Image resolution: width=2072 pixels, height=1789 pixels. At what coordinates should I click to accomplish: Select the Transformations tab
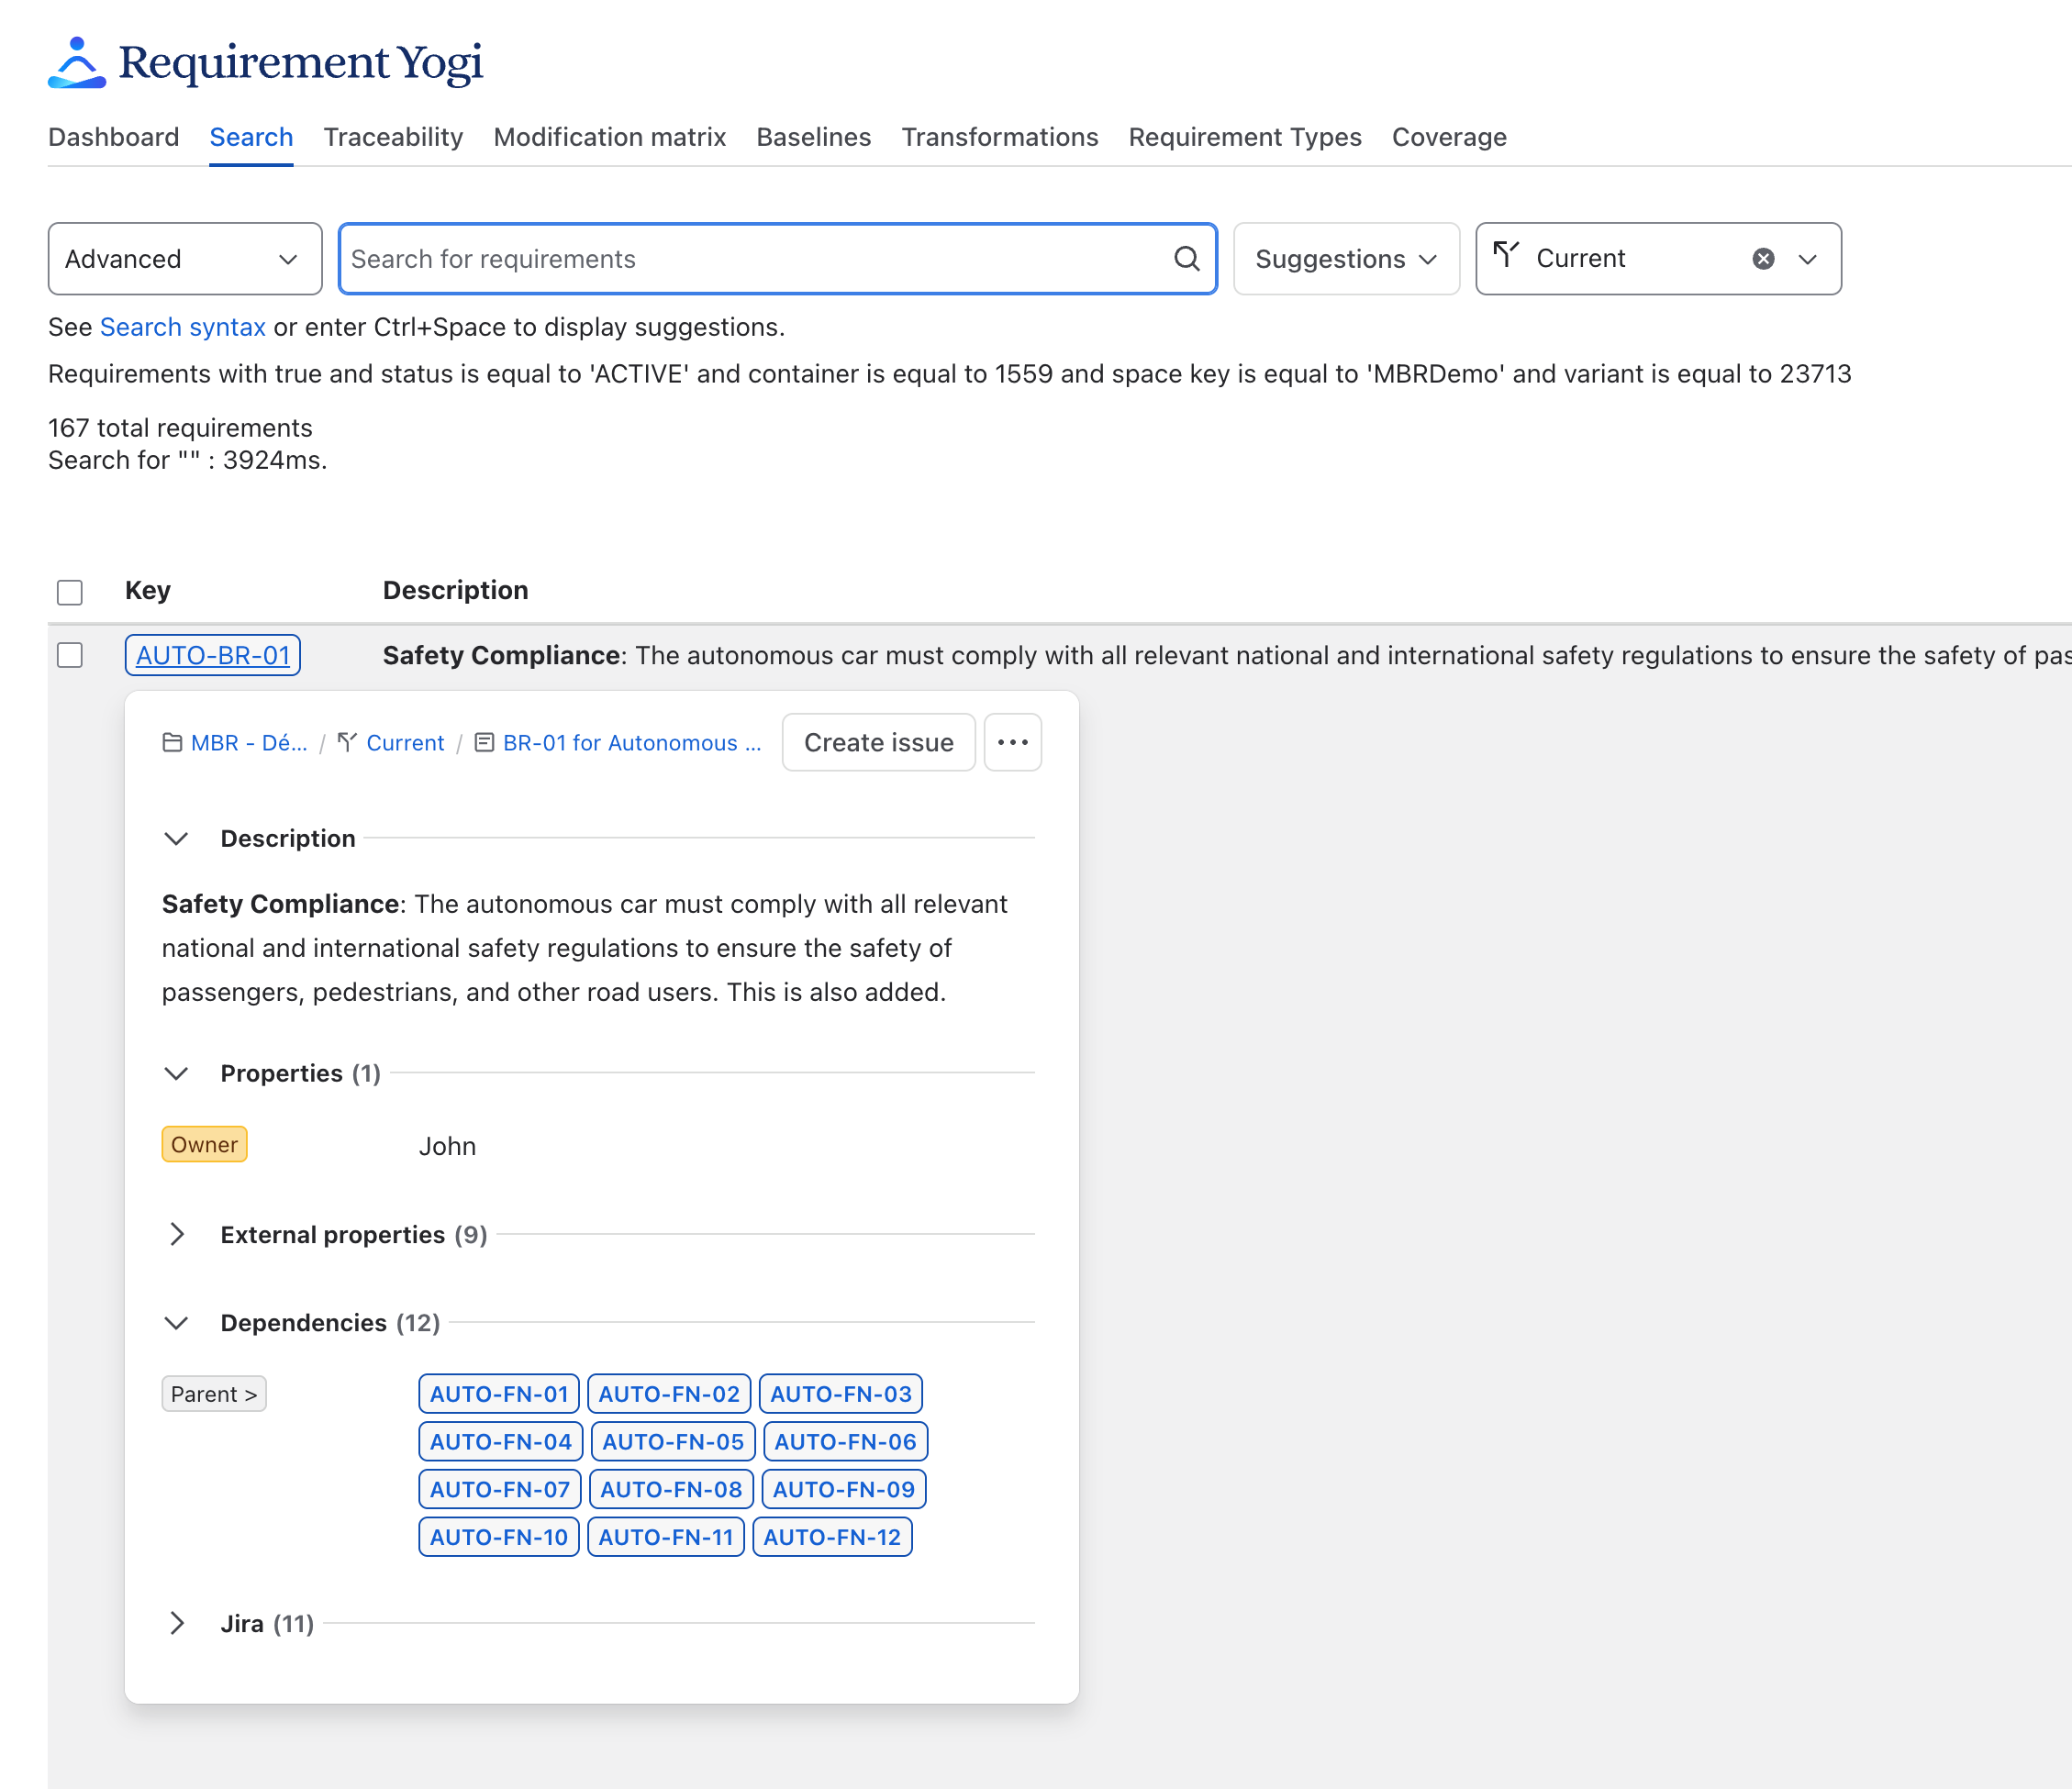1000,137
